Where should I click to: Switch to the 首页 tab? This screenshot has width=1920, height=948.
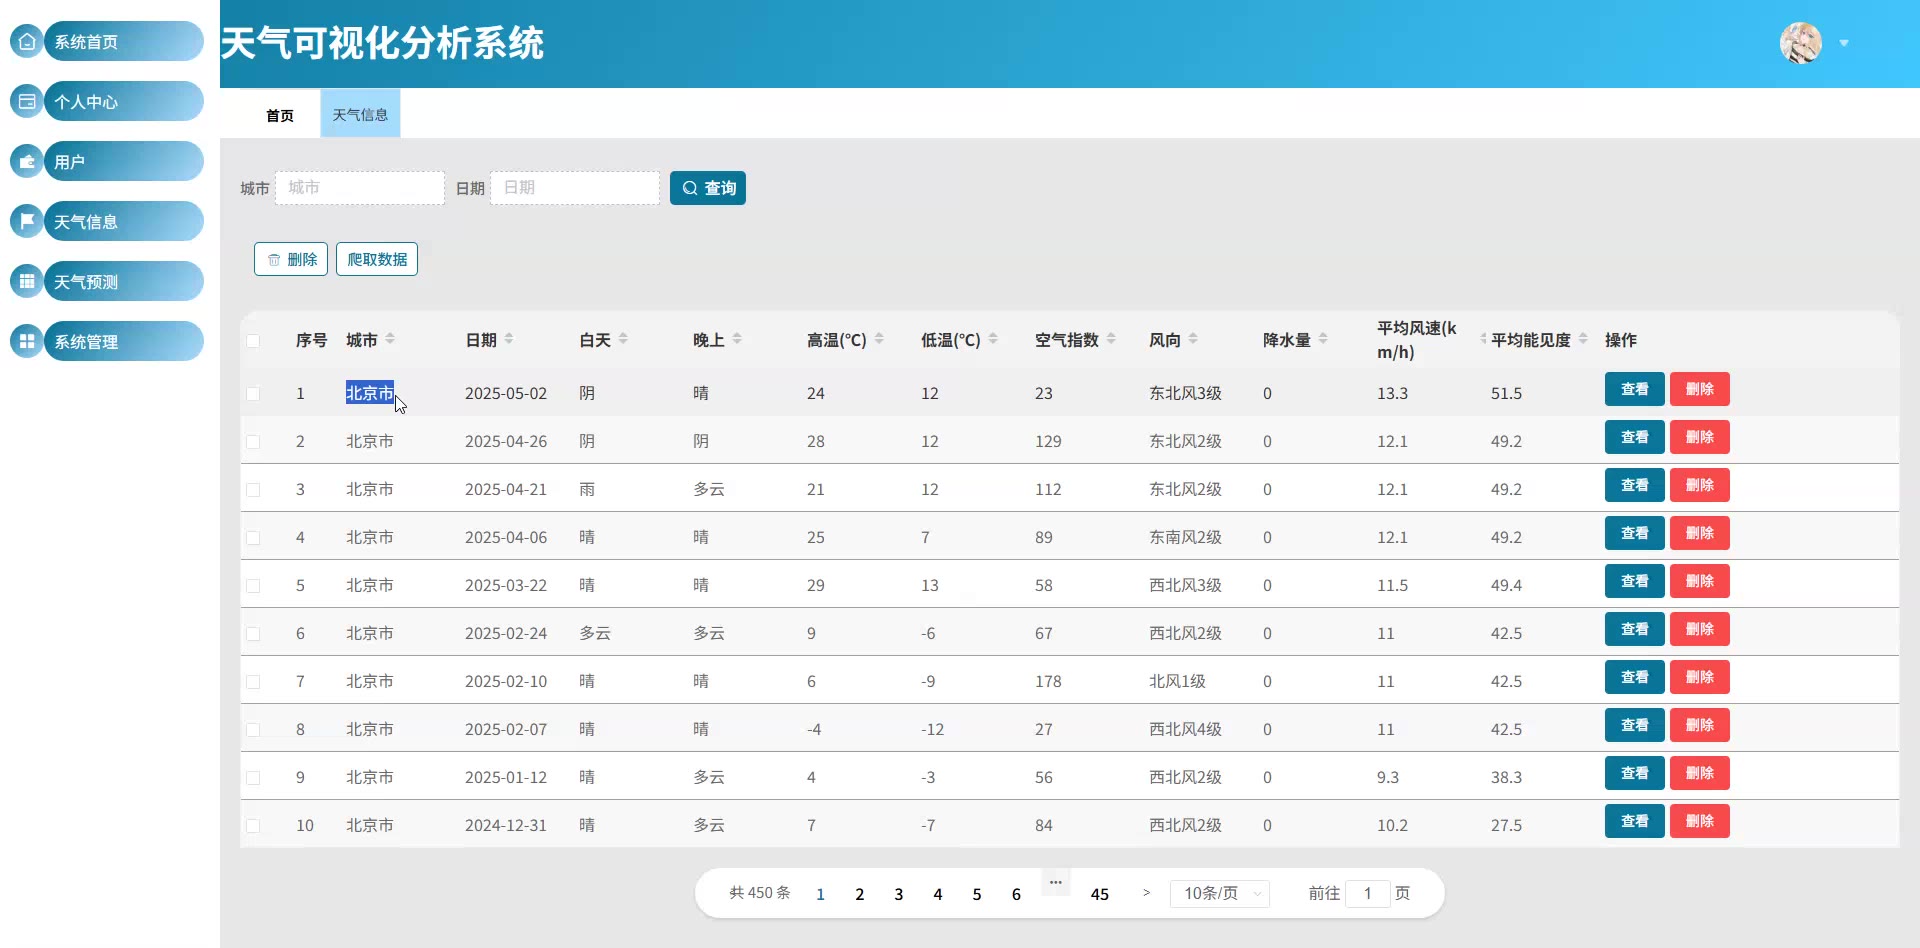pyautogui.click(x=280, y=115)
